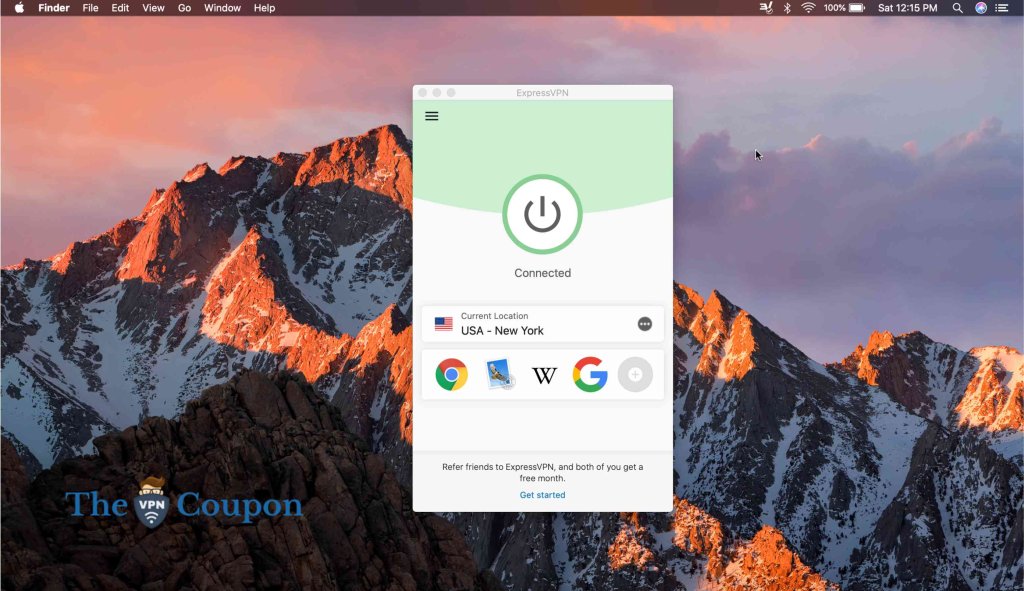Toggle Bluetooth from the menu bar
Screen dimensions: 1024x591
[x=787, y=8]
